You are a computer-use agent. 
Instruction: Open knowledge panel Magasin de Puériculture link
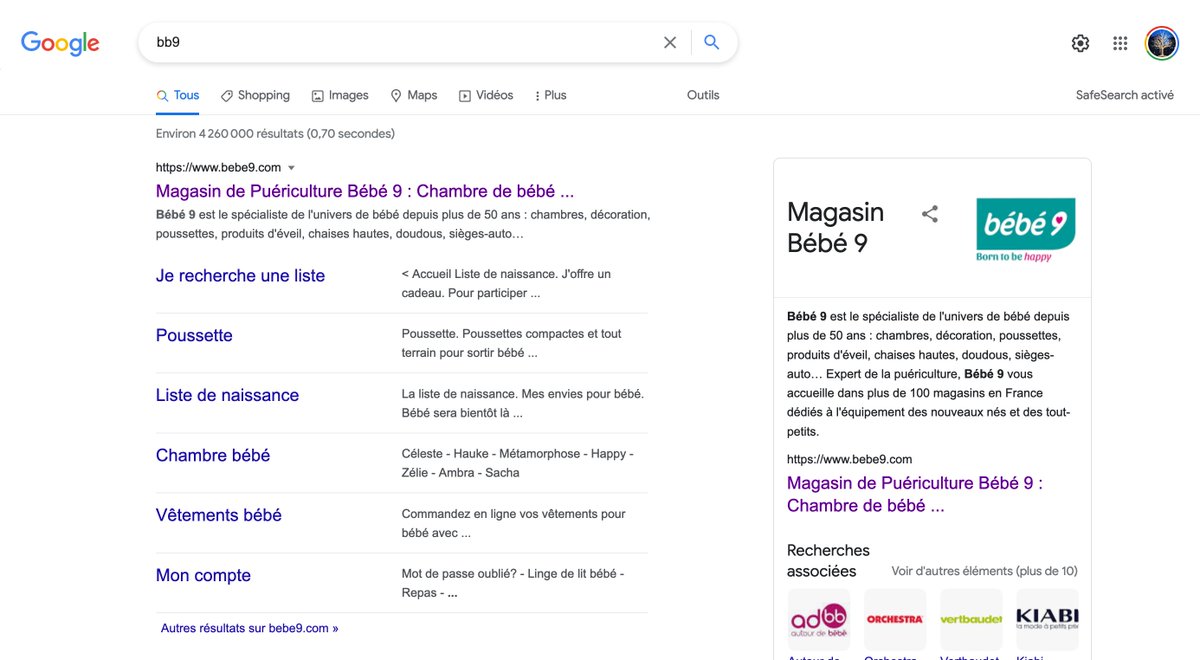[x=915, y=494]
